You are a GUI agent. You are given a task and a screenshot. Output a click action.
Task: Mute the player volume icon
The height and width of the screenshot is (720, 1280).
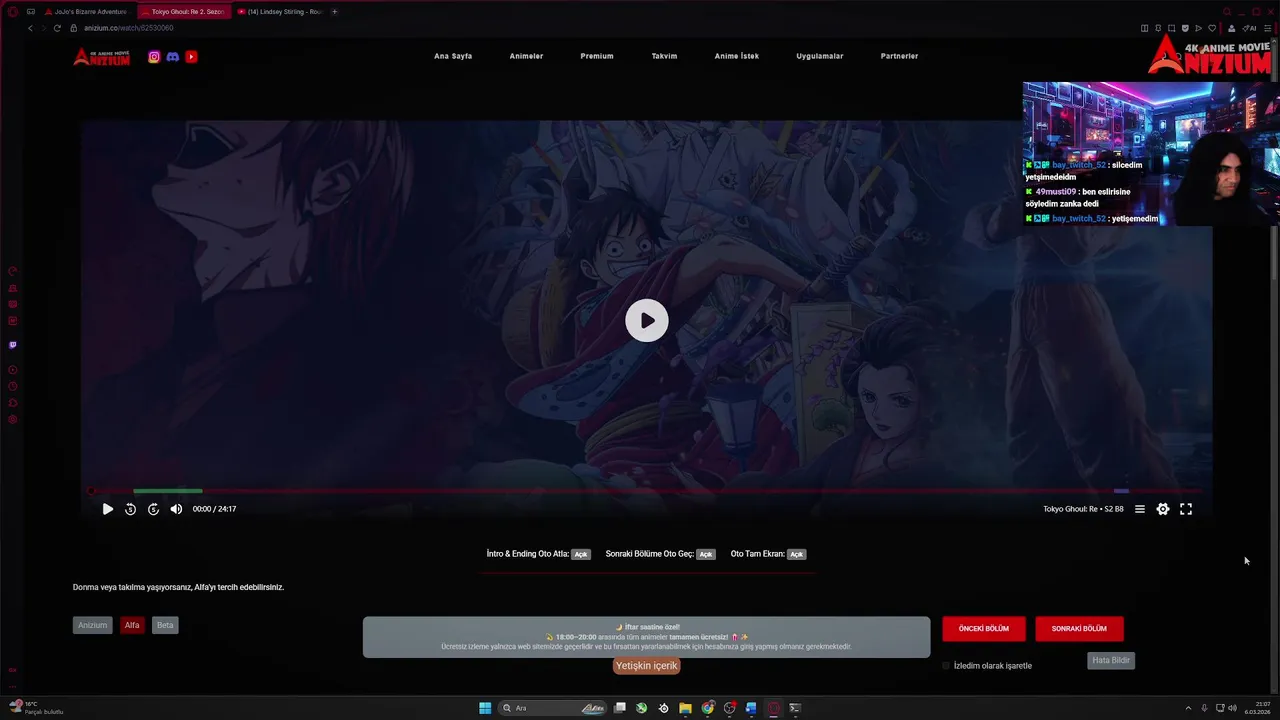point(176,509)
